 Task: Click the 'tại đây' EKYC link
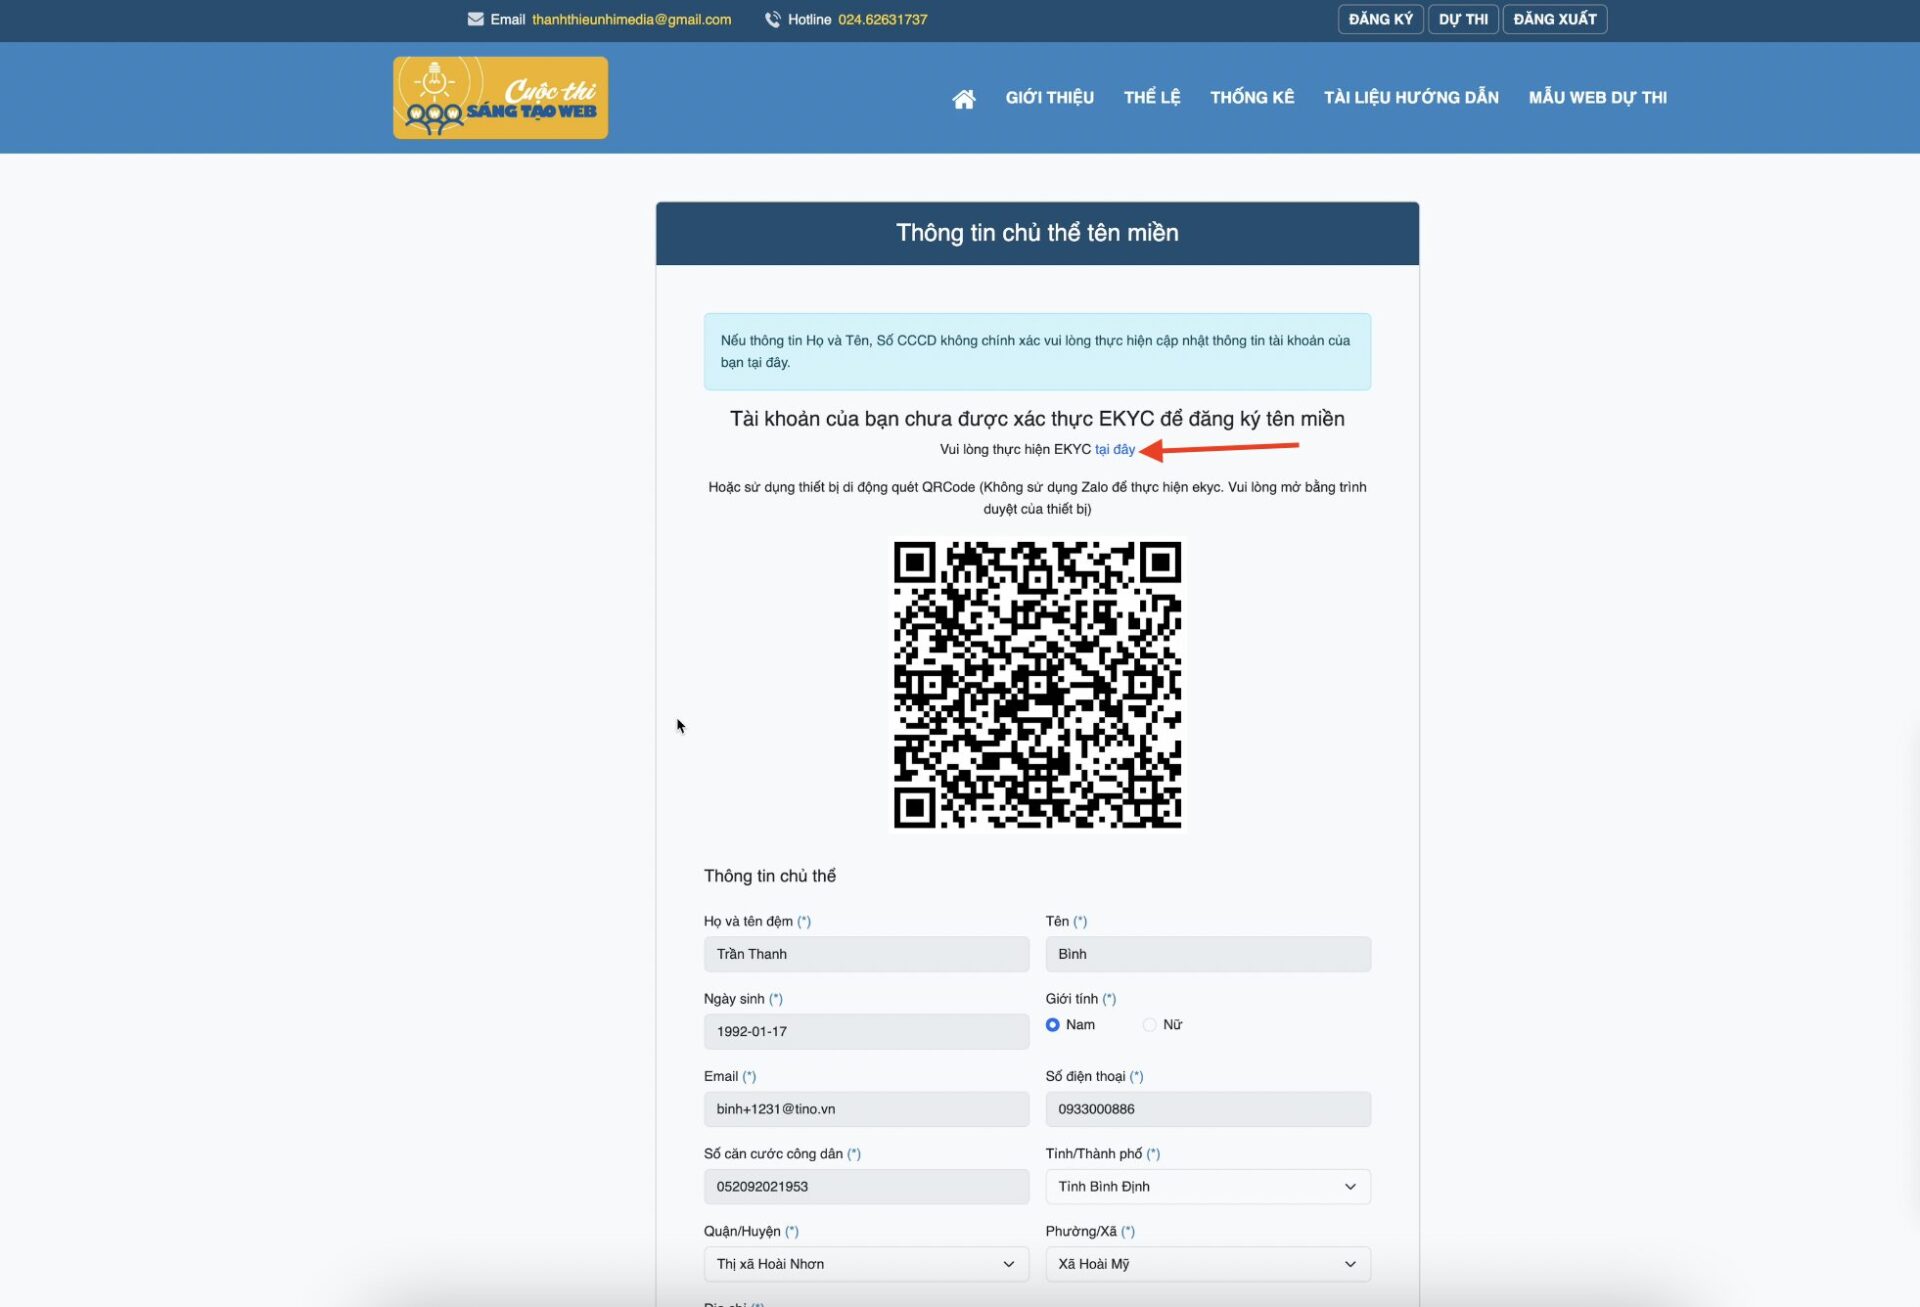coord(1115,450)
